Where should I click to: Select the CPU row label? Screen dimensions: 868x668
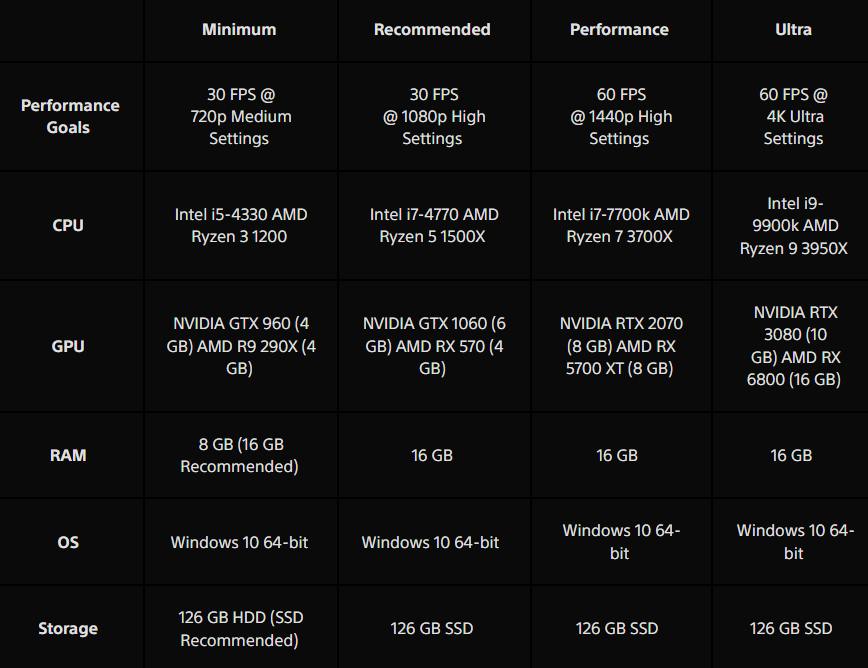click(68, 225)
